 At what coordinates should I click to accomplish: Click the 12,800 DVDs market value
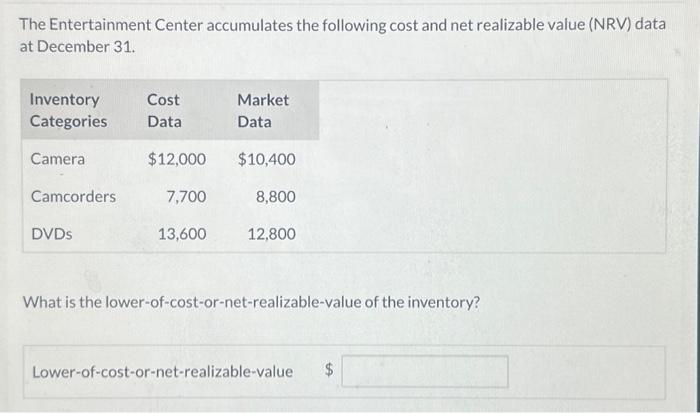pos(271,234)
